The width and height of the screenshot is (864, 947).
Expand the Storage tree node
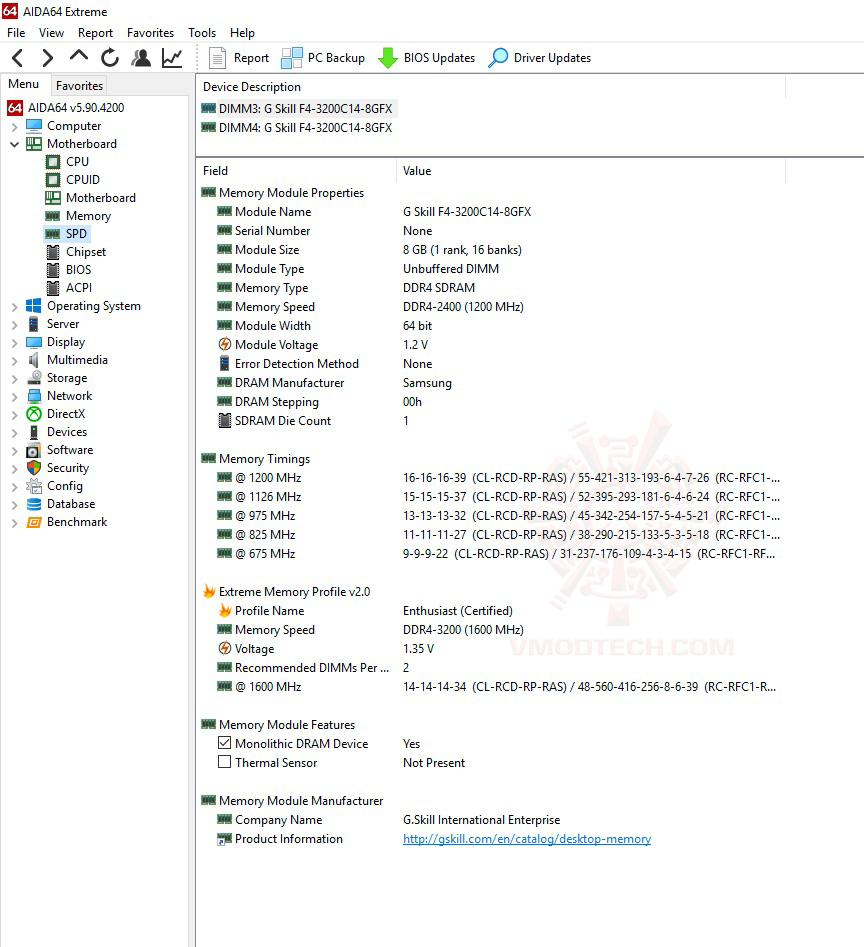[14, 379]
